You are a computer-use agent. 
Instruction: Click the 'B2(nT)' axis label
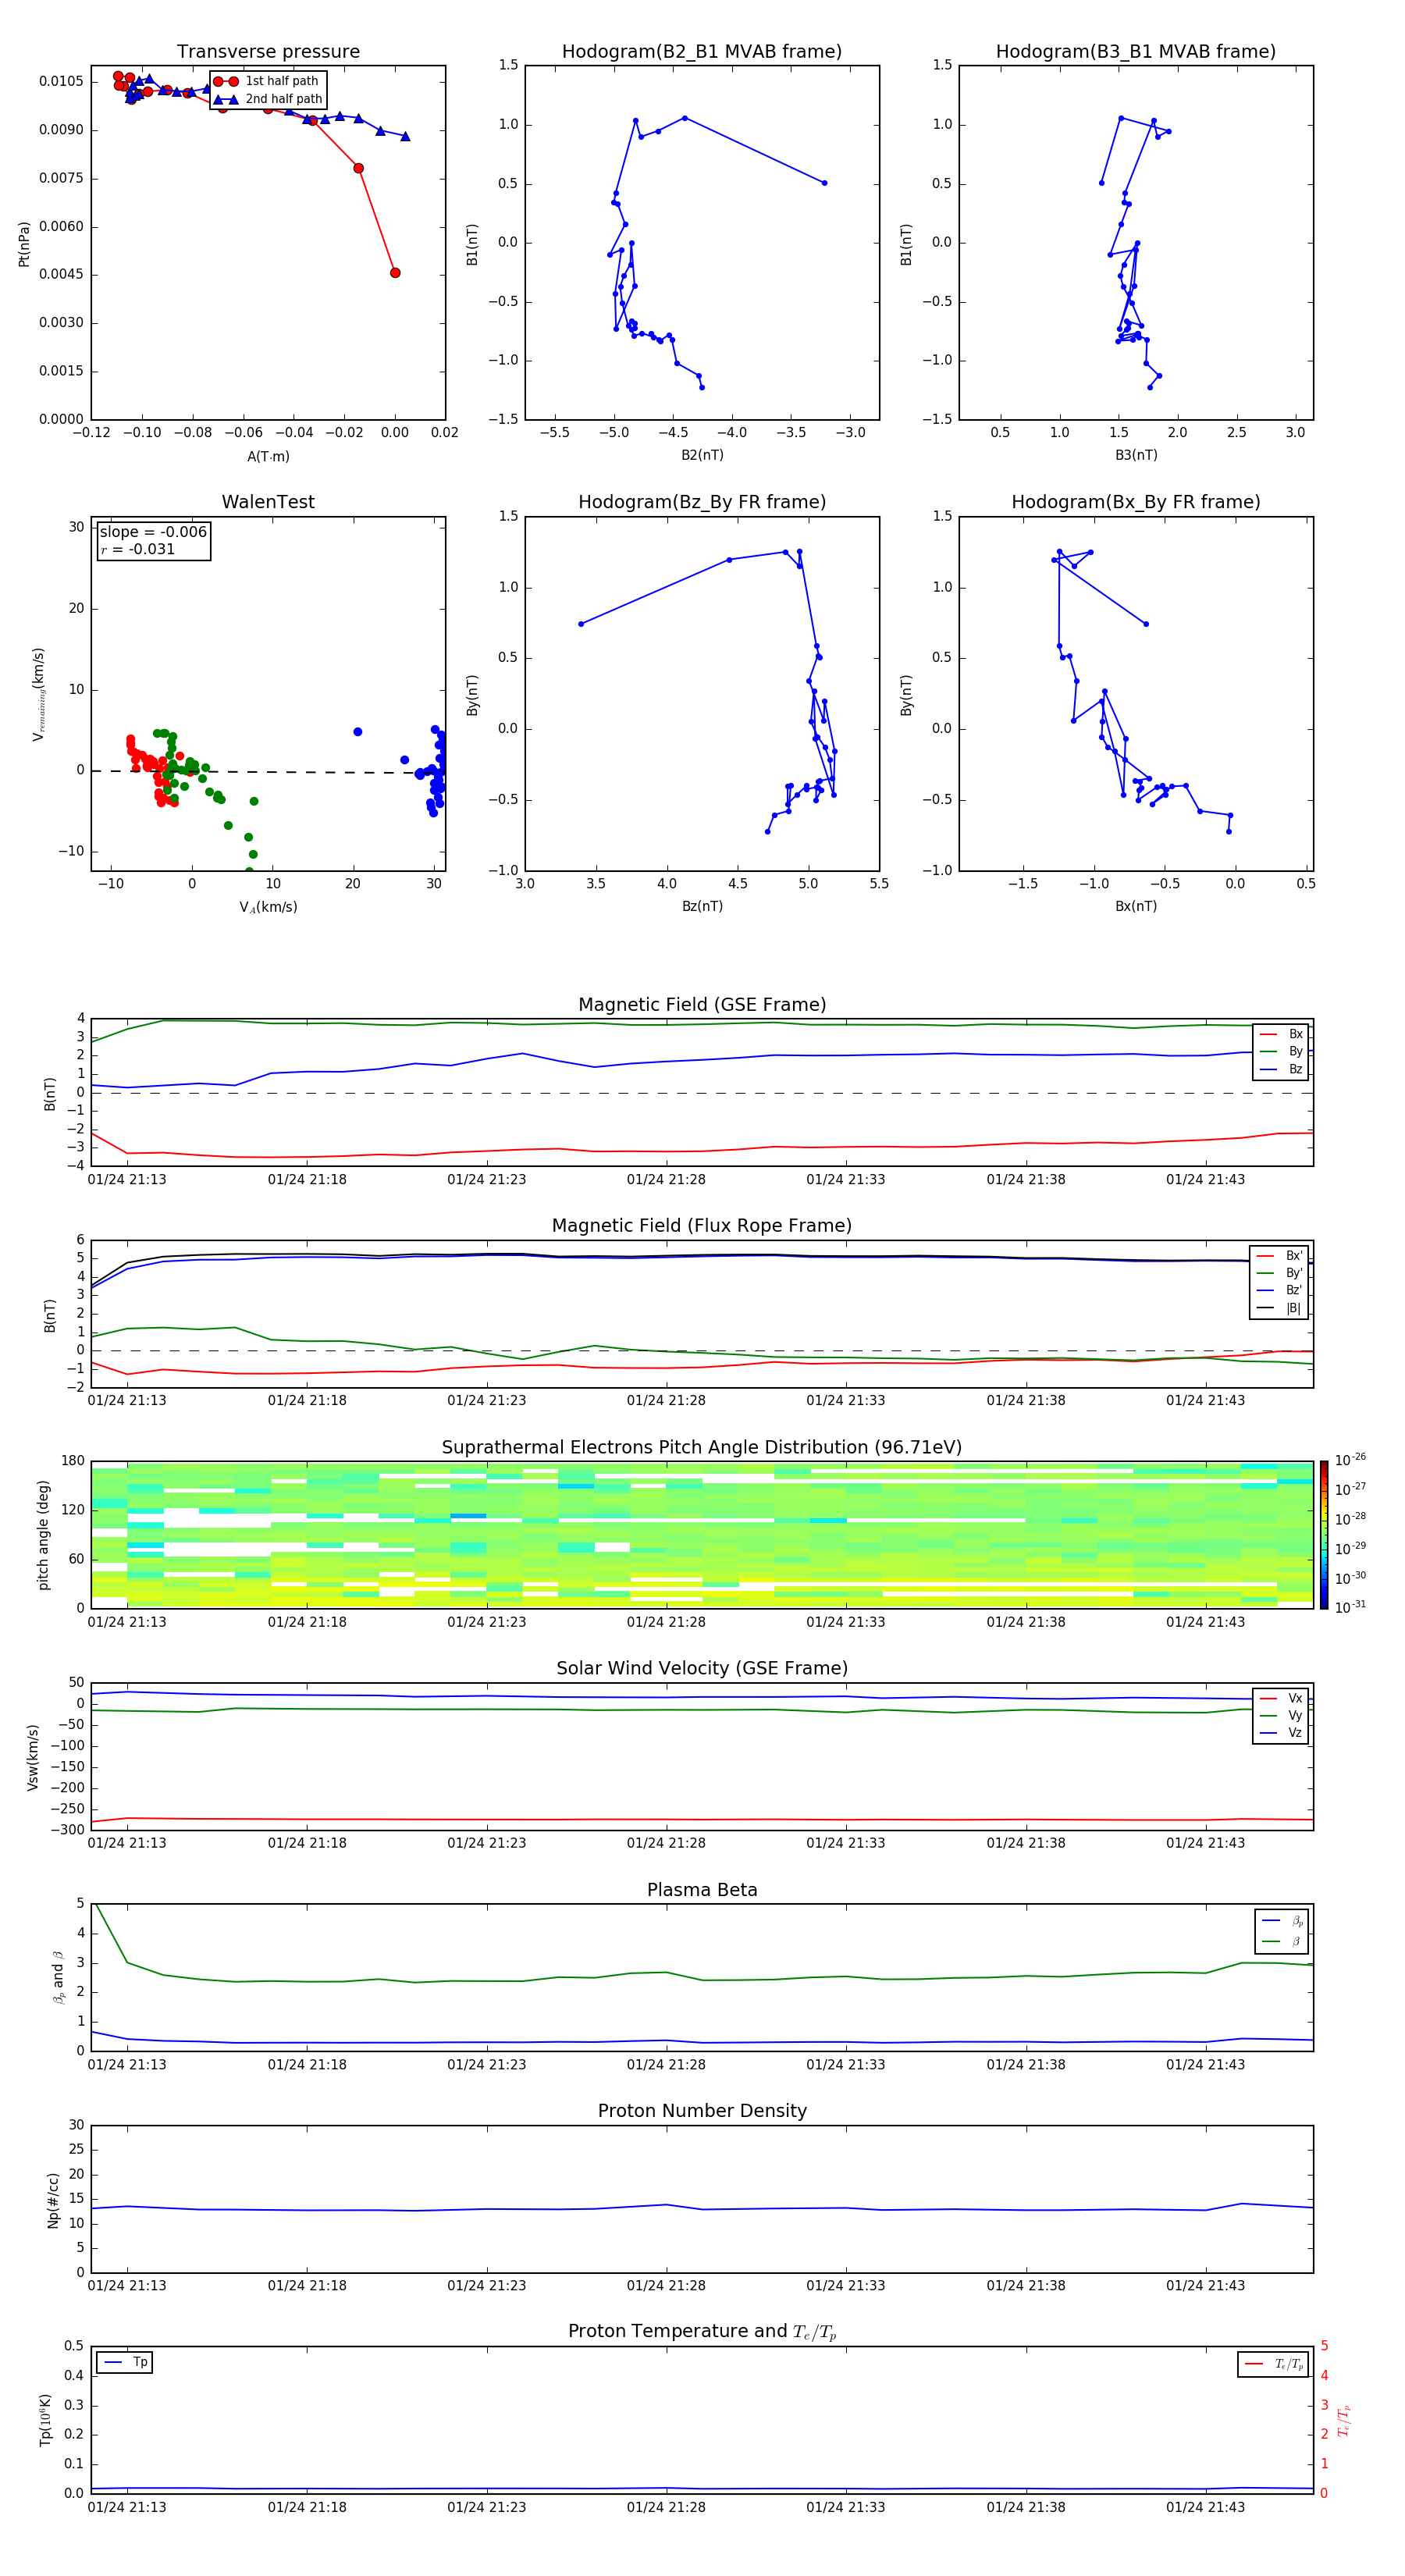click(x=702, y=455)
